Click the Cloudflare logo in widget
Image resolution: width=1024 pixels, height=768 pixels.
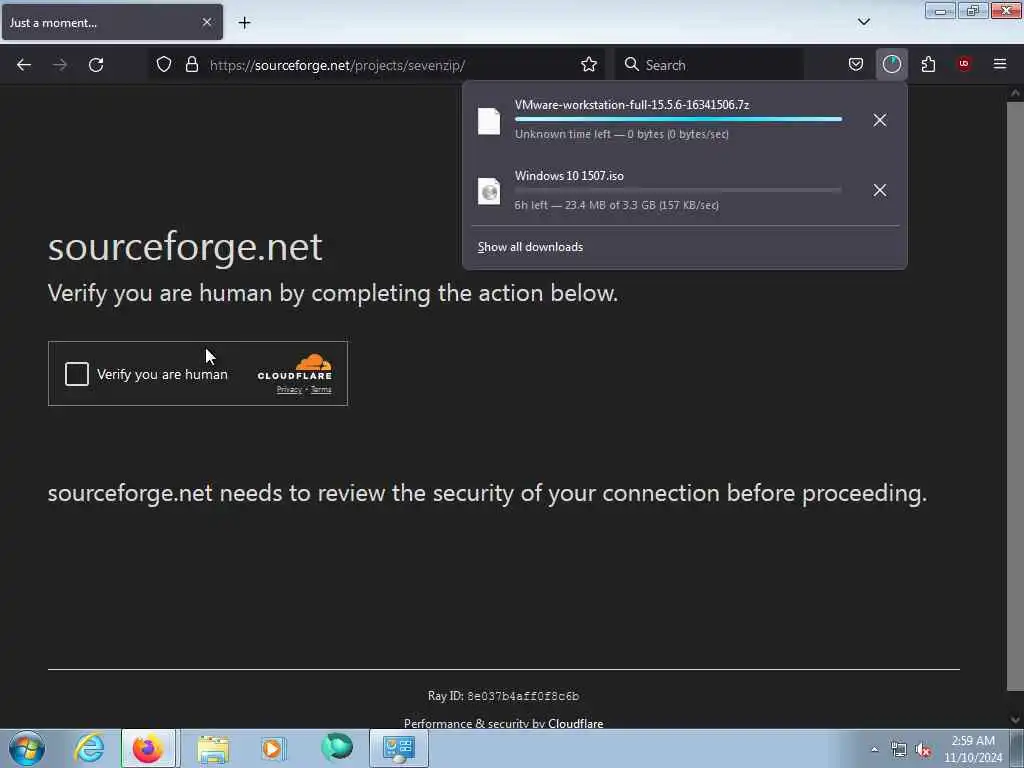295,367
